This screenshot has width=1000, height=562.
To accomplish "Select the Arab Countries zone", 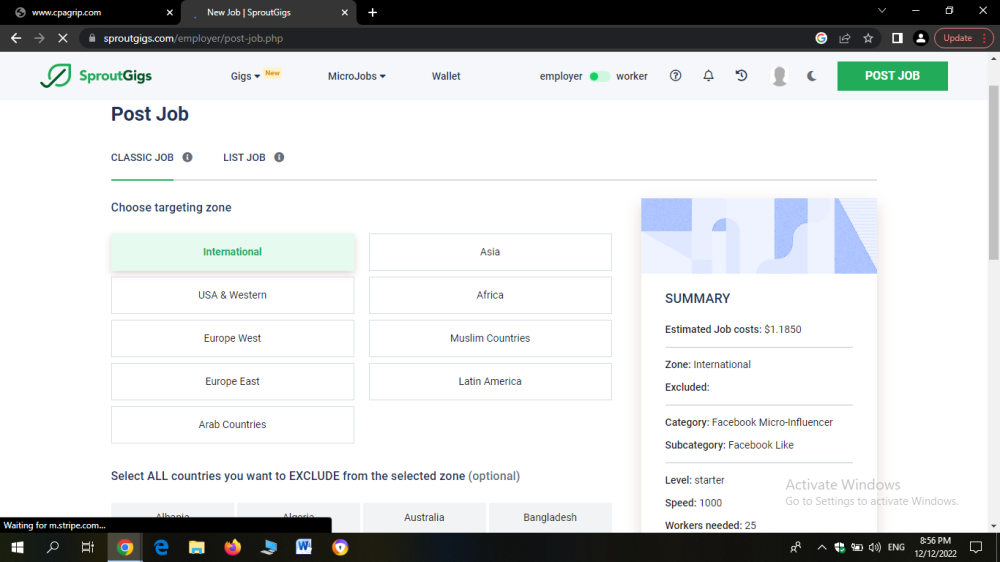I will pyautogui.click(x=232, y=425).
